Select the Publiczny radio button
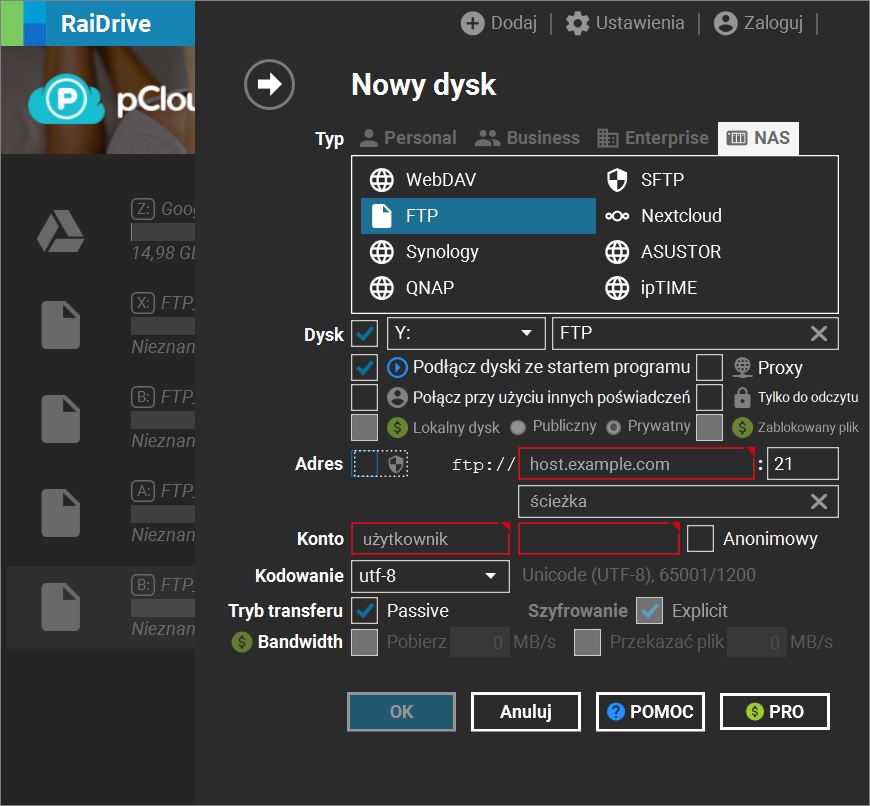Image resolution: width=870 pixels, height=806 pixels. 518,427
